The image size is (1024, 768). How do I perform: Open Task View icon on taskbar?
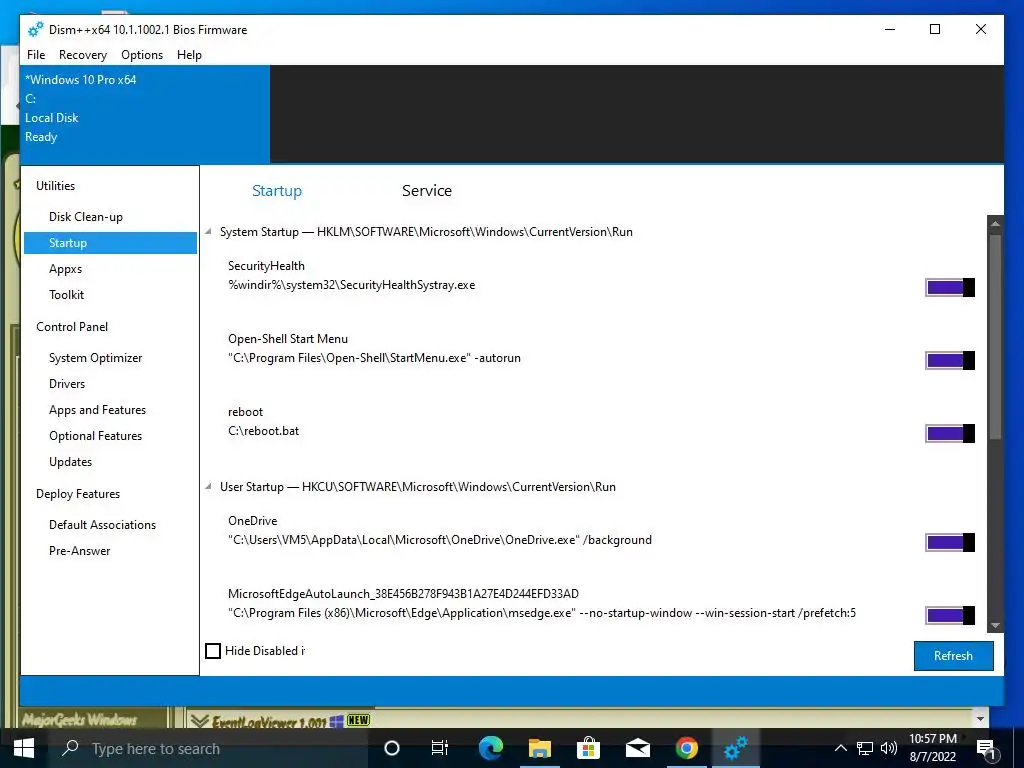click(x=440, y=748)
